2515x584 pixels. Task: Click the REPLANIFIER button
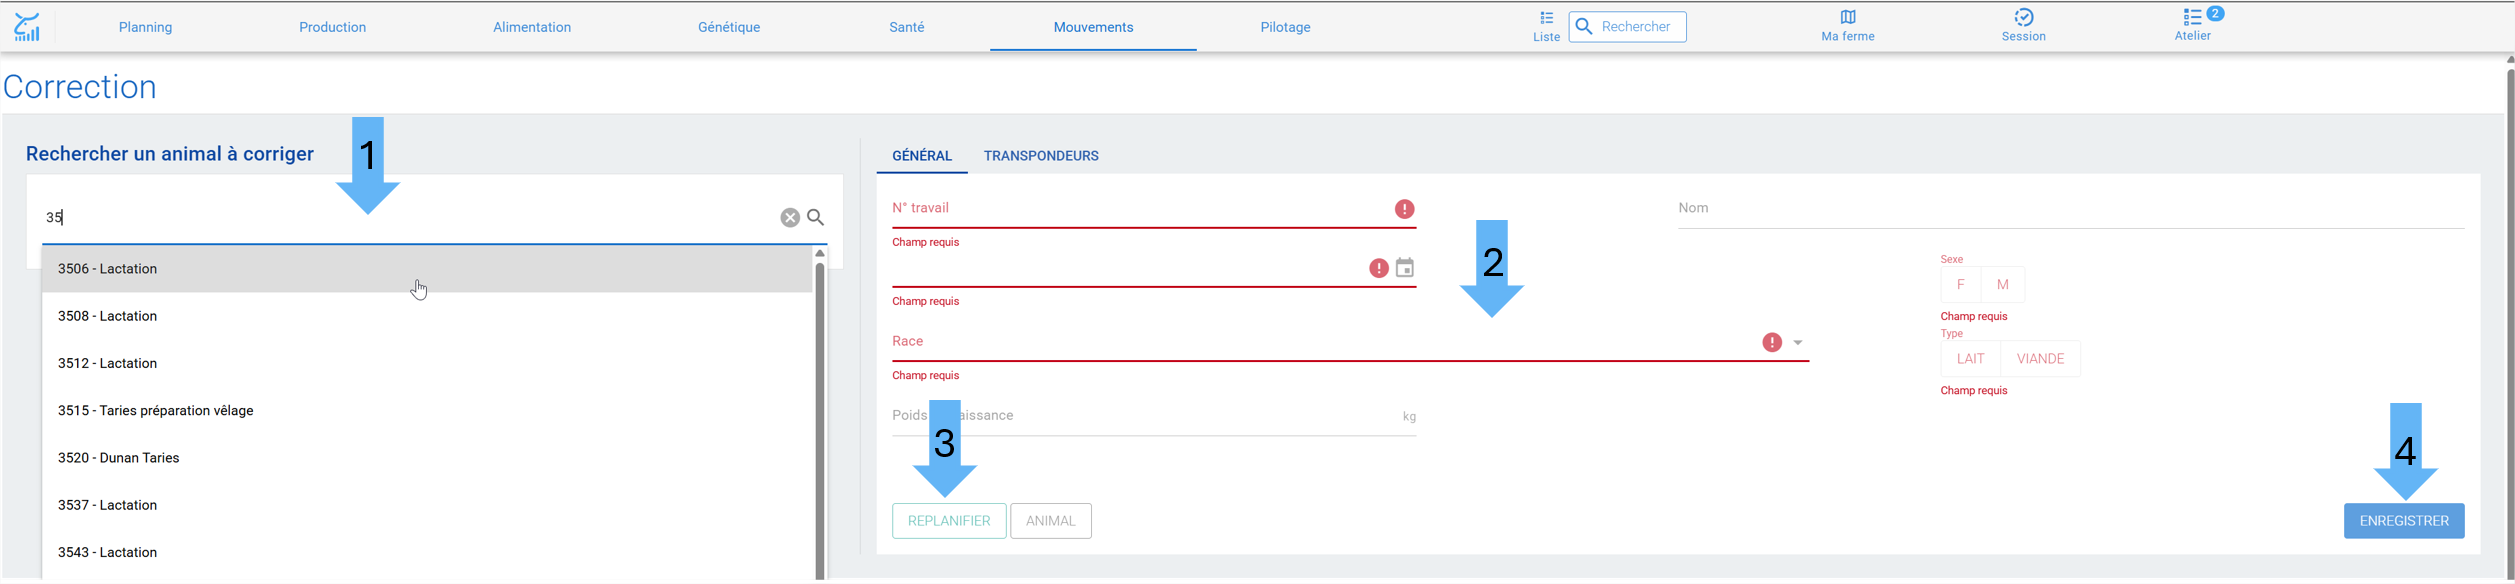[949, 521]
